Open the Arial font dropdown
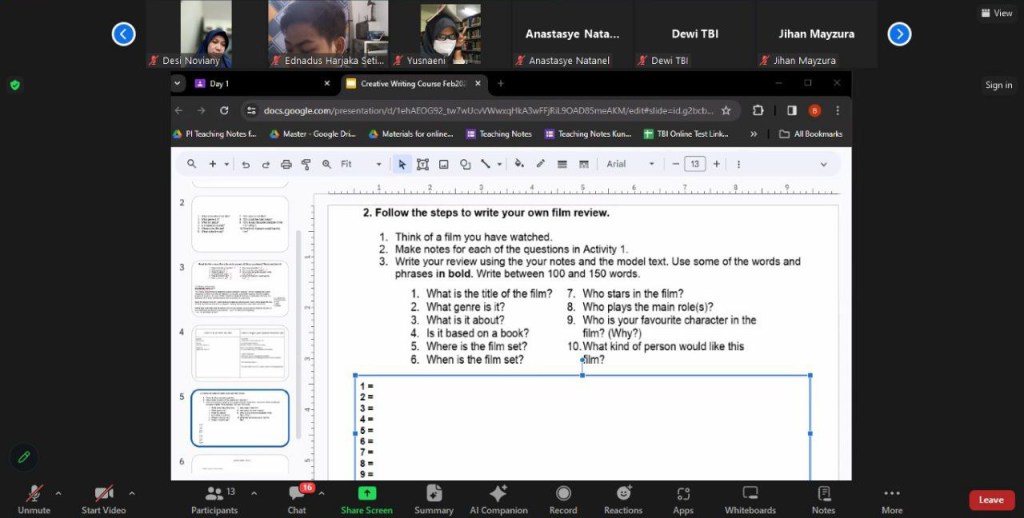This screenshot has height=518, width=1024. pos(631,164)
